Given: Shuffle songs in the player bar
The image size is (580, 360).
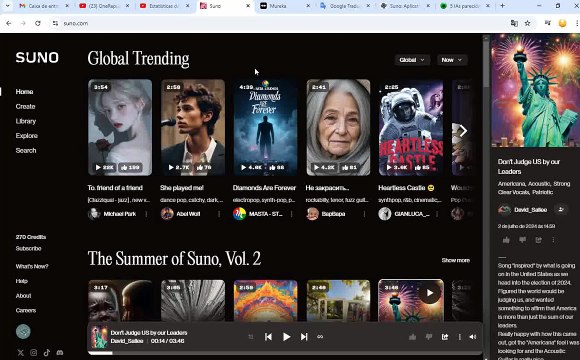Looking at the screenshot, I should pos(251,337).
